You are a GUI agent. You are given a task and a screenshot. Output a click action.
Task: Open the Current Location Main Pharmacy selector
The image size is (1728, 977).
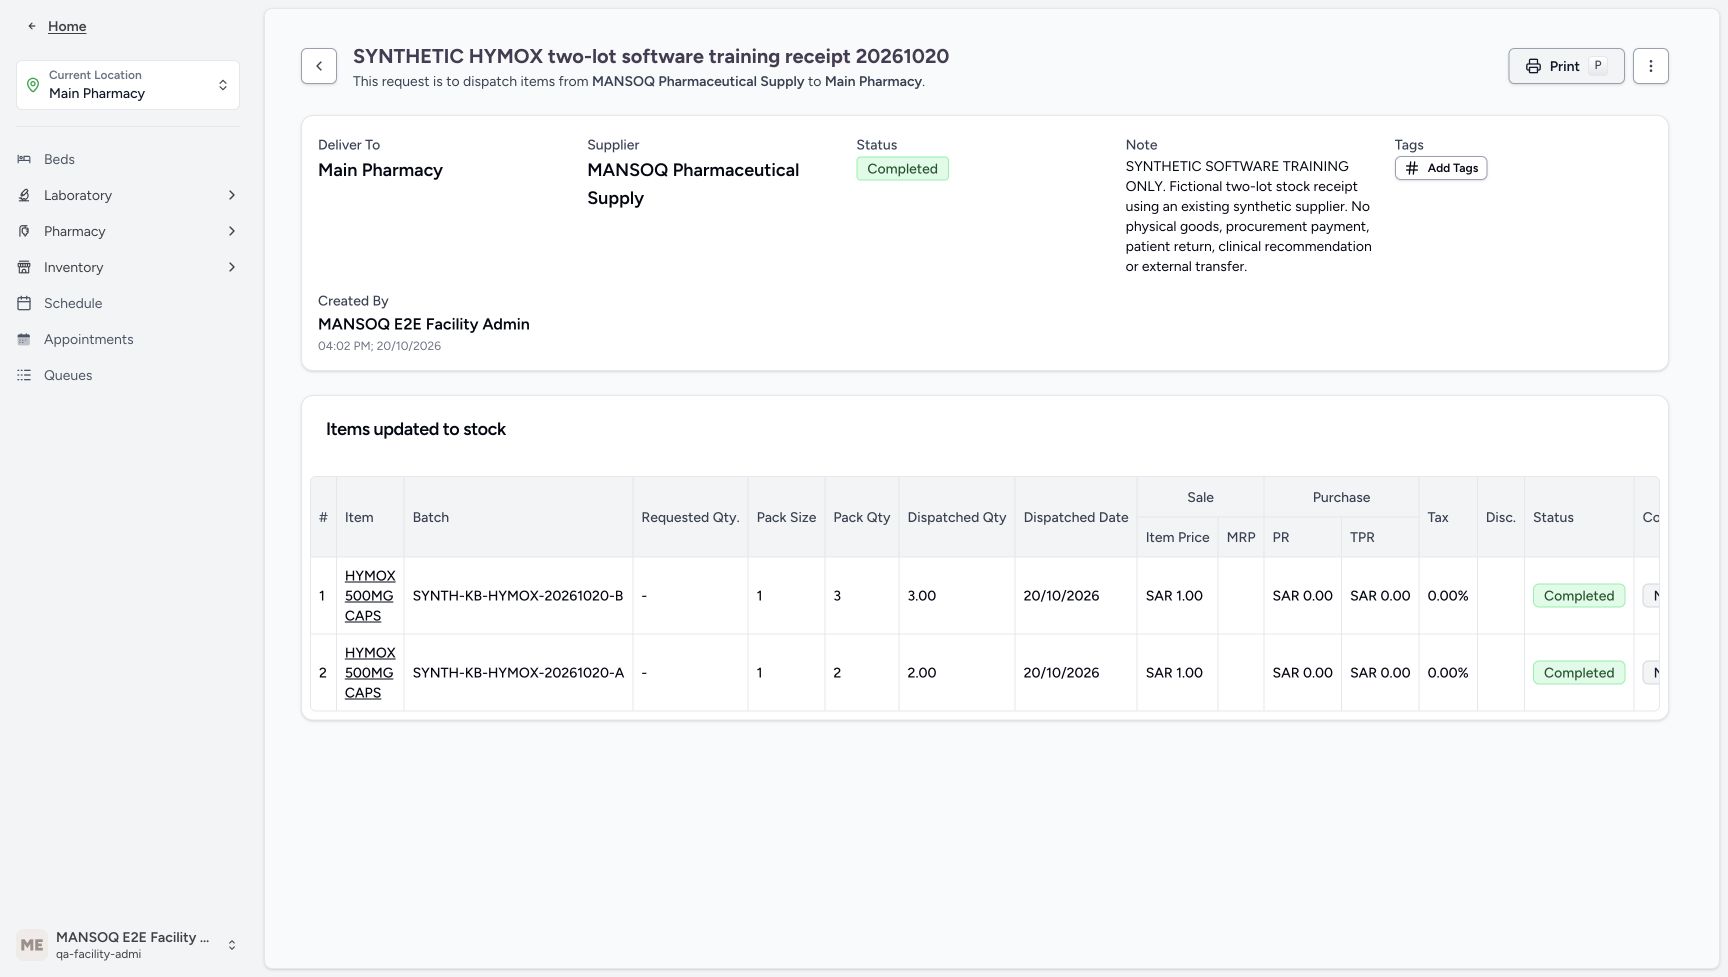tap(128, 85)
